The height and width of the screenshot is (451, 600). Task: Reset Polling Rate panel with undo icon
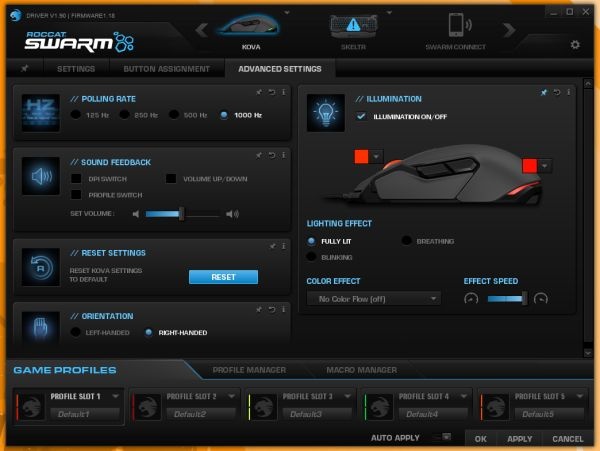coord(272,92)
